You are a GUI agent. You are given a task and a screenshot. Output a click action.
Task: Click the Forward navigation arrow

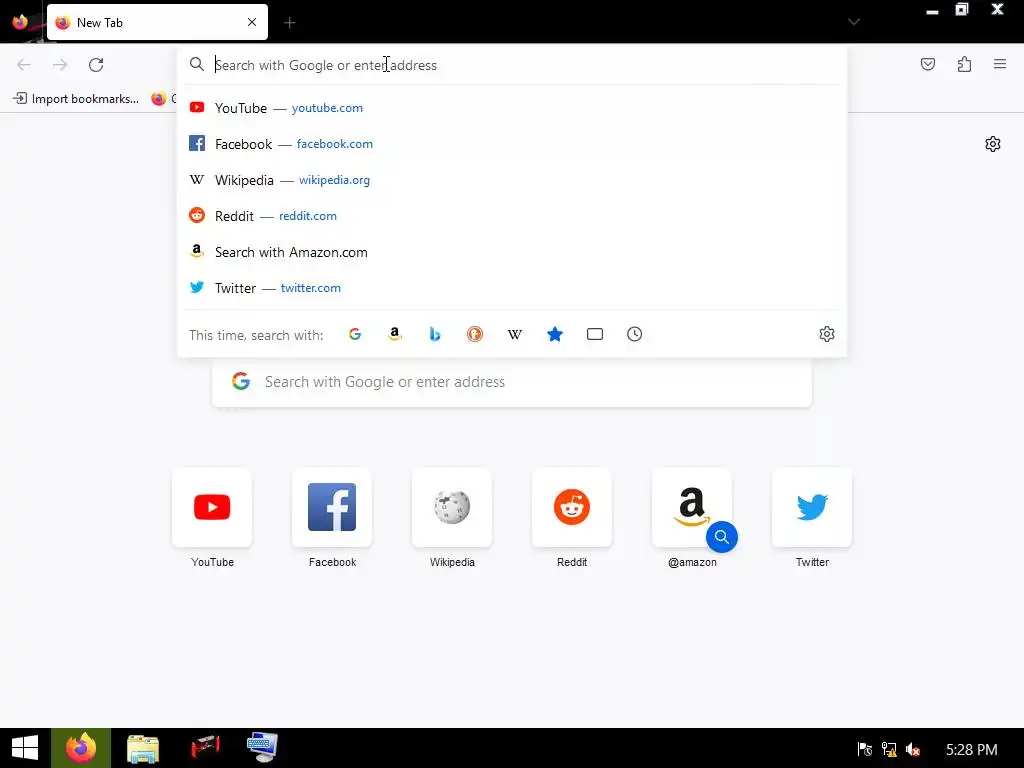(60, 65)
